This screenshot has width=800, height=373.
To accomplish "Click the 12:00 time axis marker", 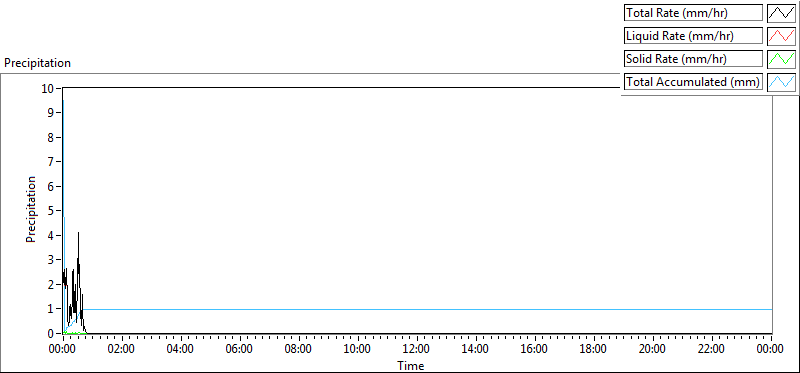I will point(416,350).
